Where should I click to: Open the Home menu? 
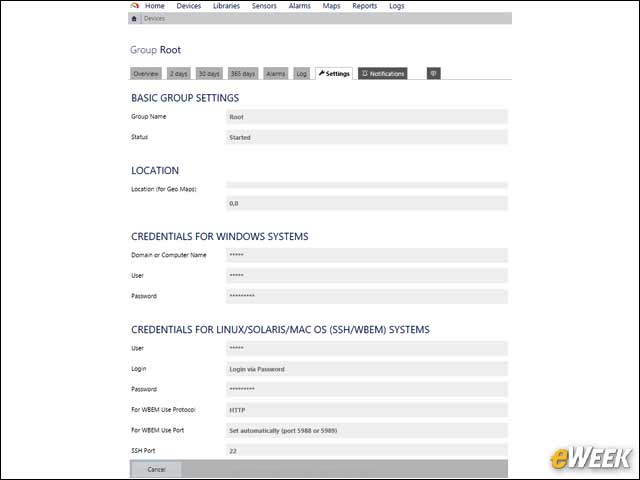pyautogui.click(x=155, y=6)
